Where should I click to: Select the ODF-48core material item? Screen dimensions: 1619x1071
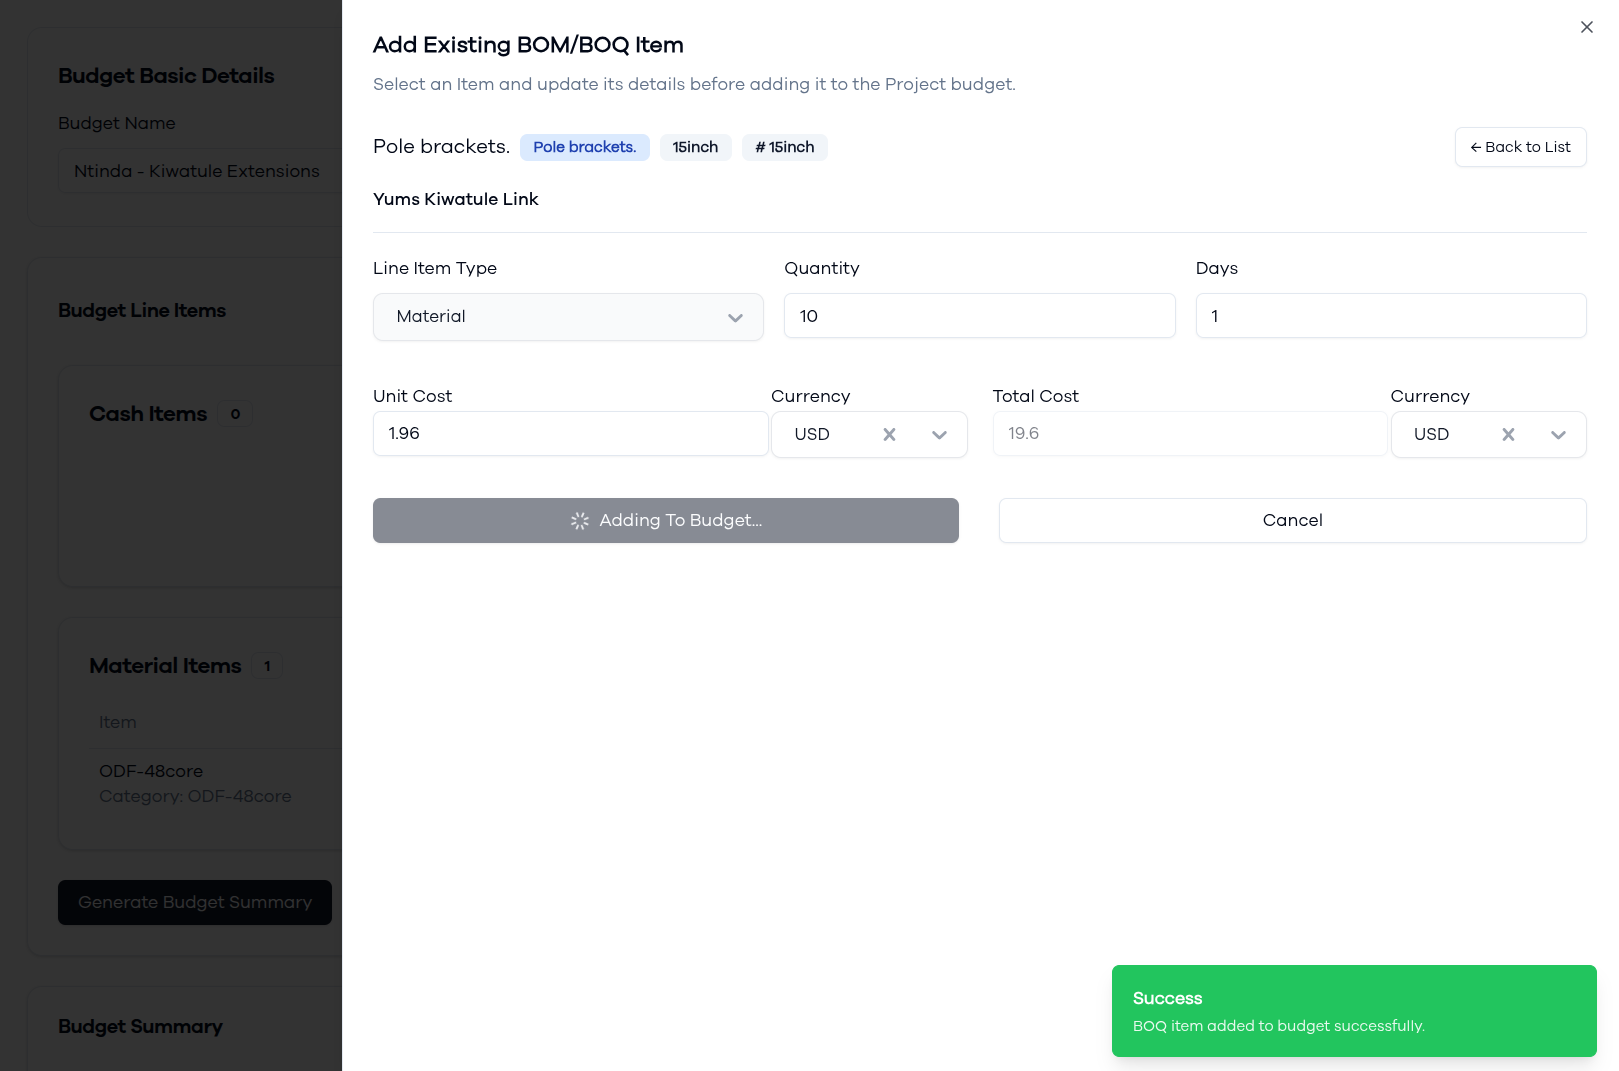151,771
